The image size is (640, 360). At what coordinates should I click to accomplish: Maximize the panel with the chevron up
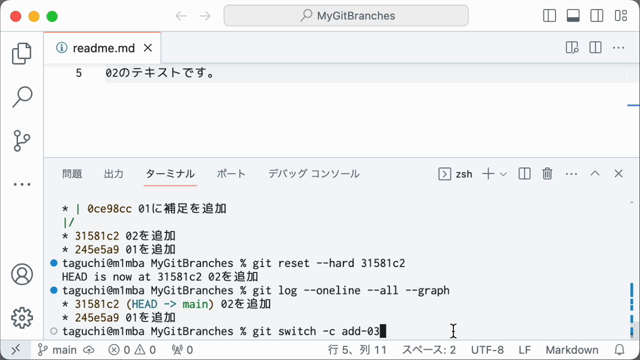point(595,173)
